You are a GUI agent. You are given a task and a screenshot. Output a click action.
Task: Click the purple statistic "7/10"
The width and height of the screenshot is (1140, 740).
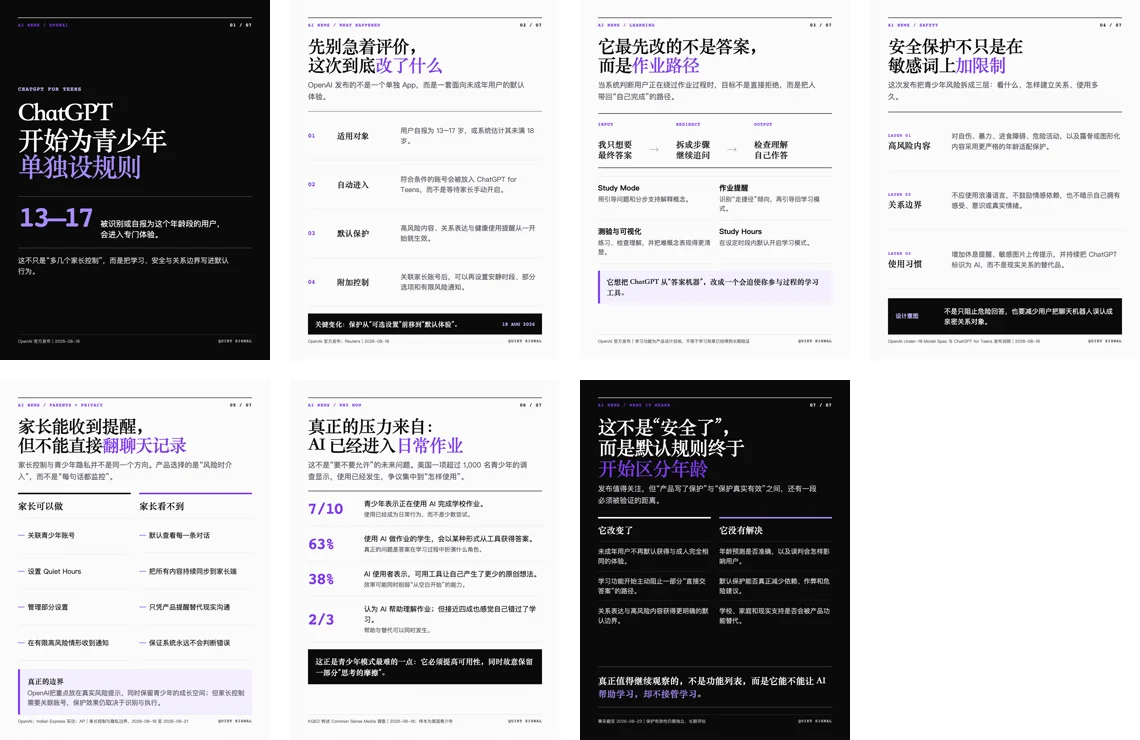pyautogui.click(x=325, y=509)
